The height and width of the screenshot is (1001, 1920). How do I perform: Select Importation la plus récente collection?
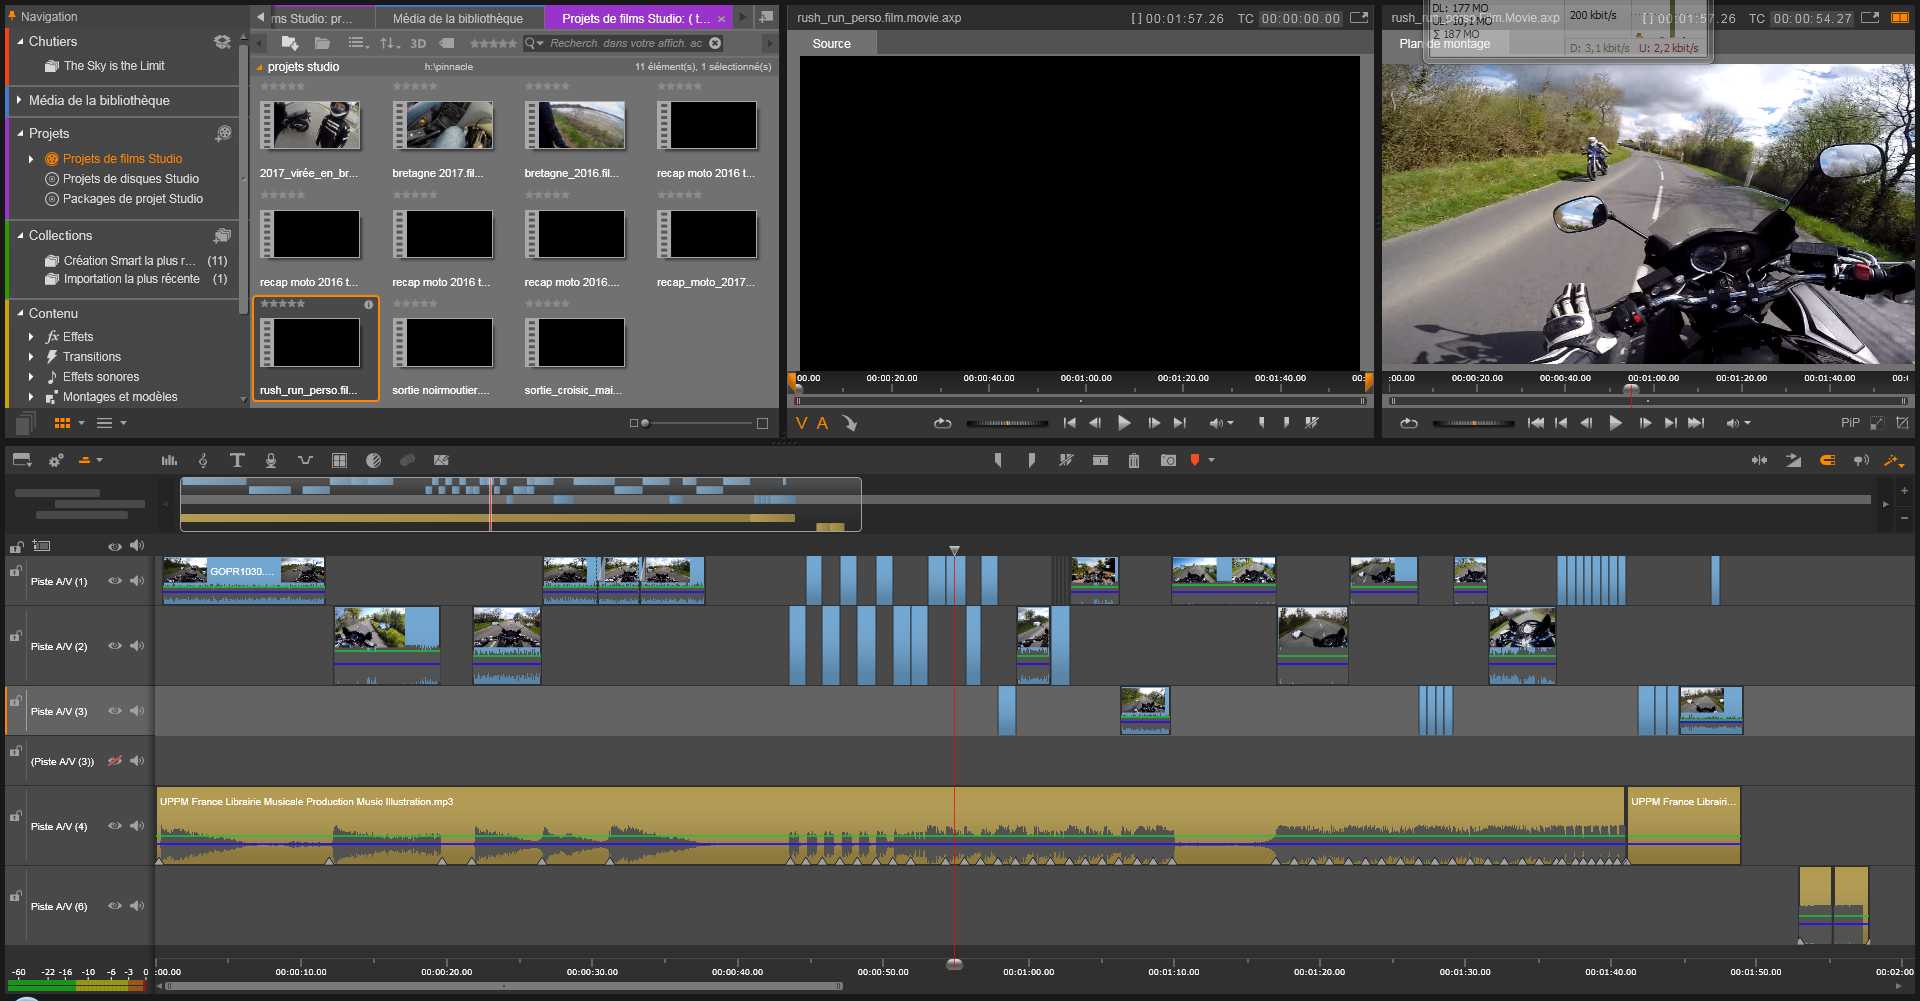coord(131,279)
